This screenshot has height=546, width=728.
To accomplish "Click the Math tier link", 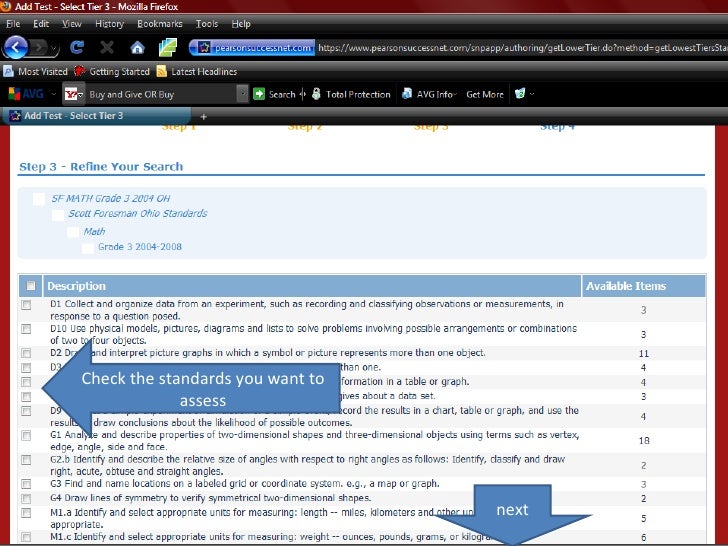I will [x=94, y=231].
